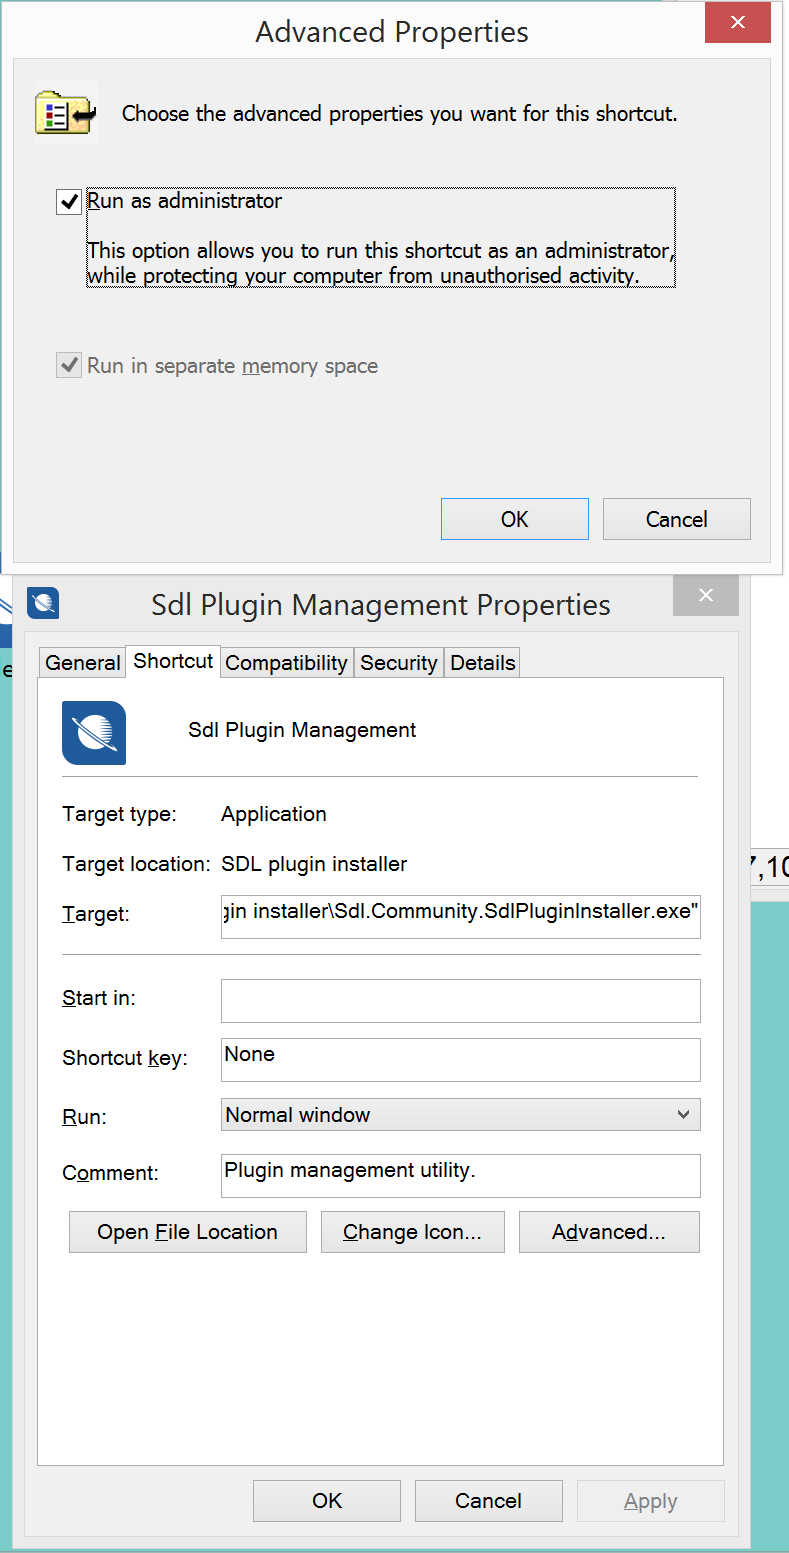Click the Sdl Plugin Management title bar icon
This screenshot has height=1553, width=789.
point(43,603)
